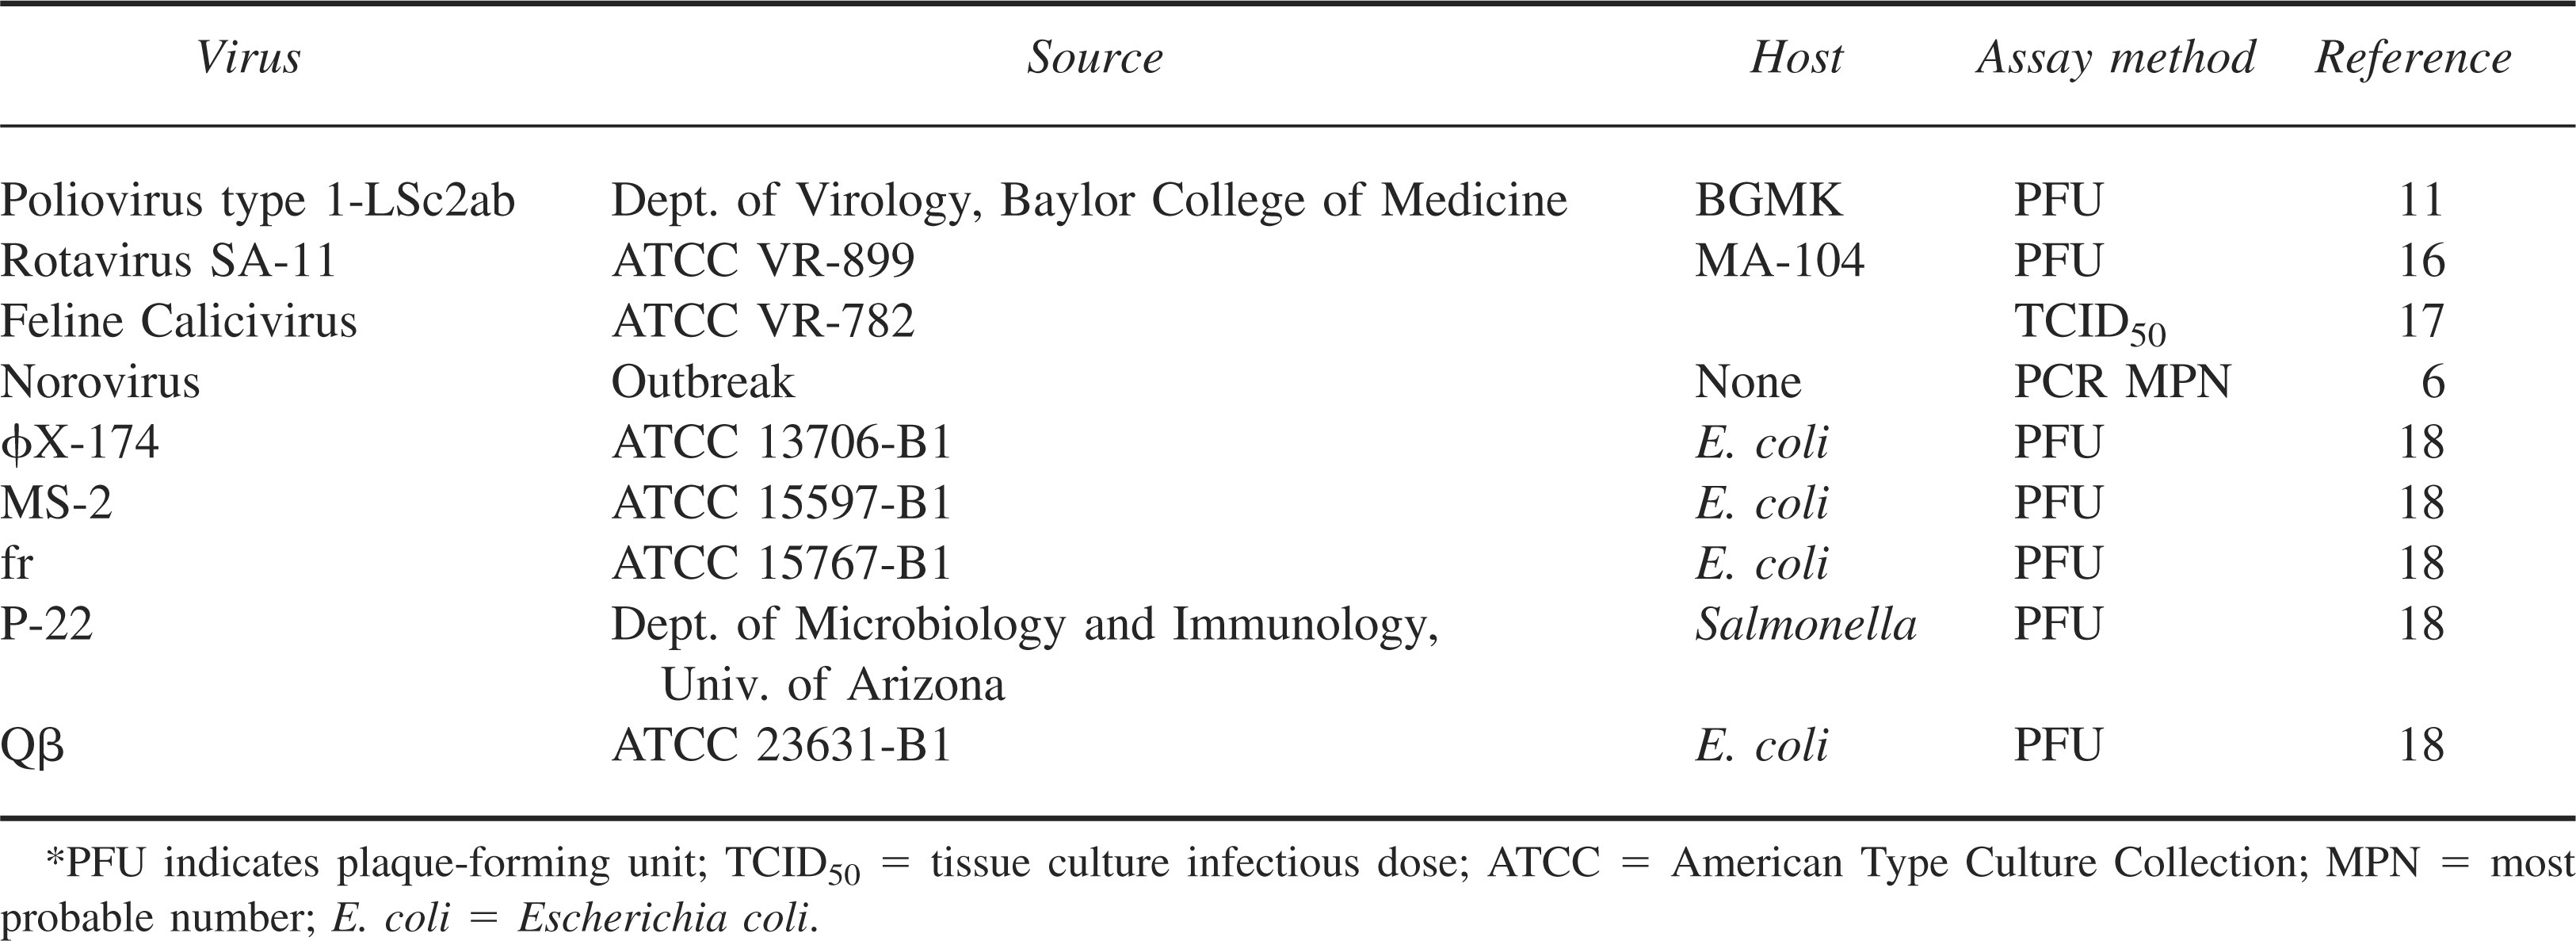
Task: Click the BGMK host entry
Action: (x=1768, y=201)
